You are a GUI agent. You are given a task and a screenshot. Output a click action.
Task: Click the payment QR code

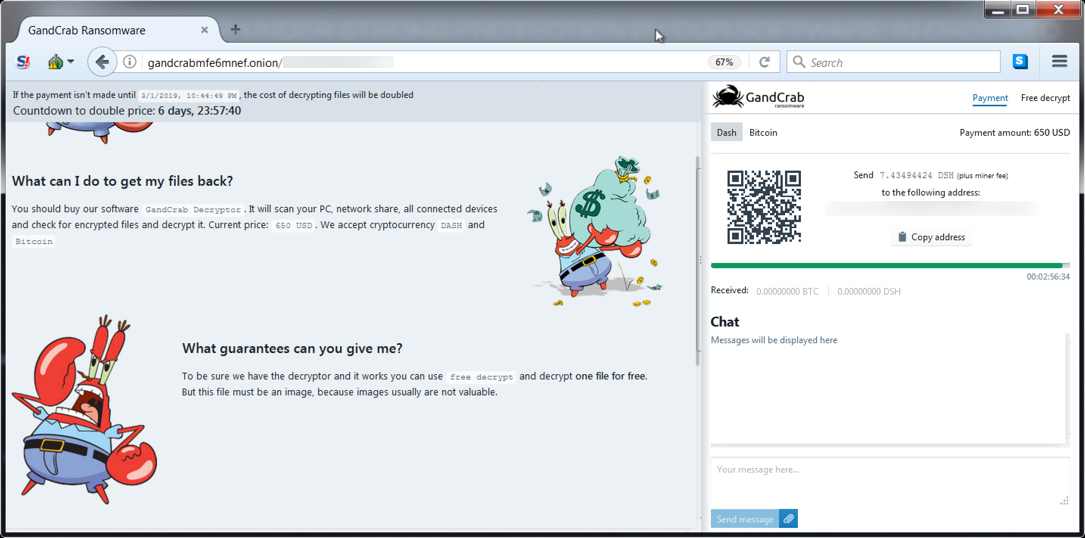click(x=764, y=206)
